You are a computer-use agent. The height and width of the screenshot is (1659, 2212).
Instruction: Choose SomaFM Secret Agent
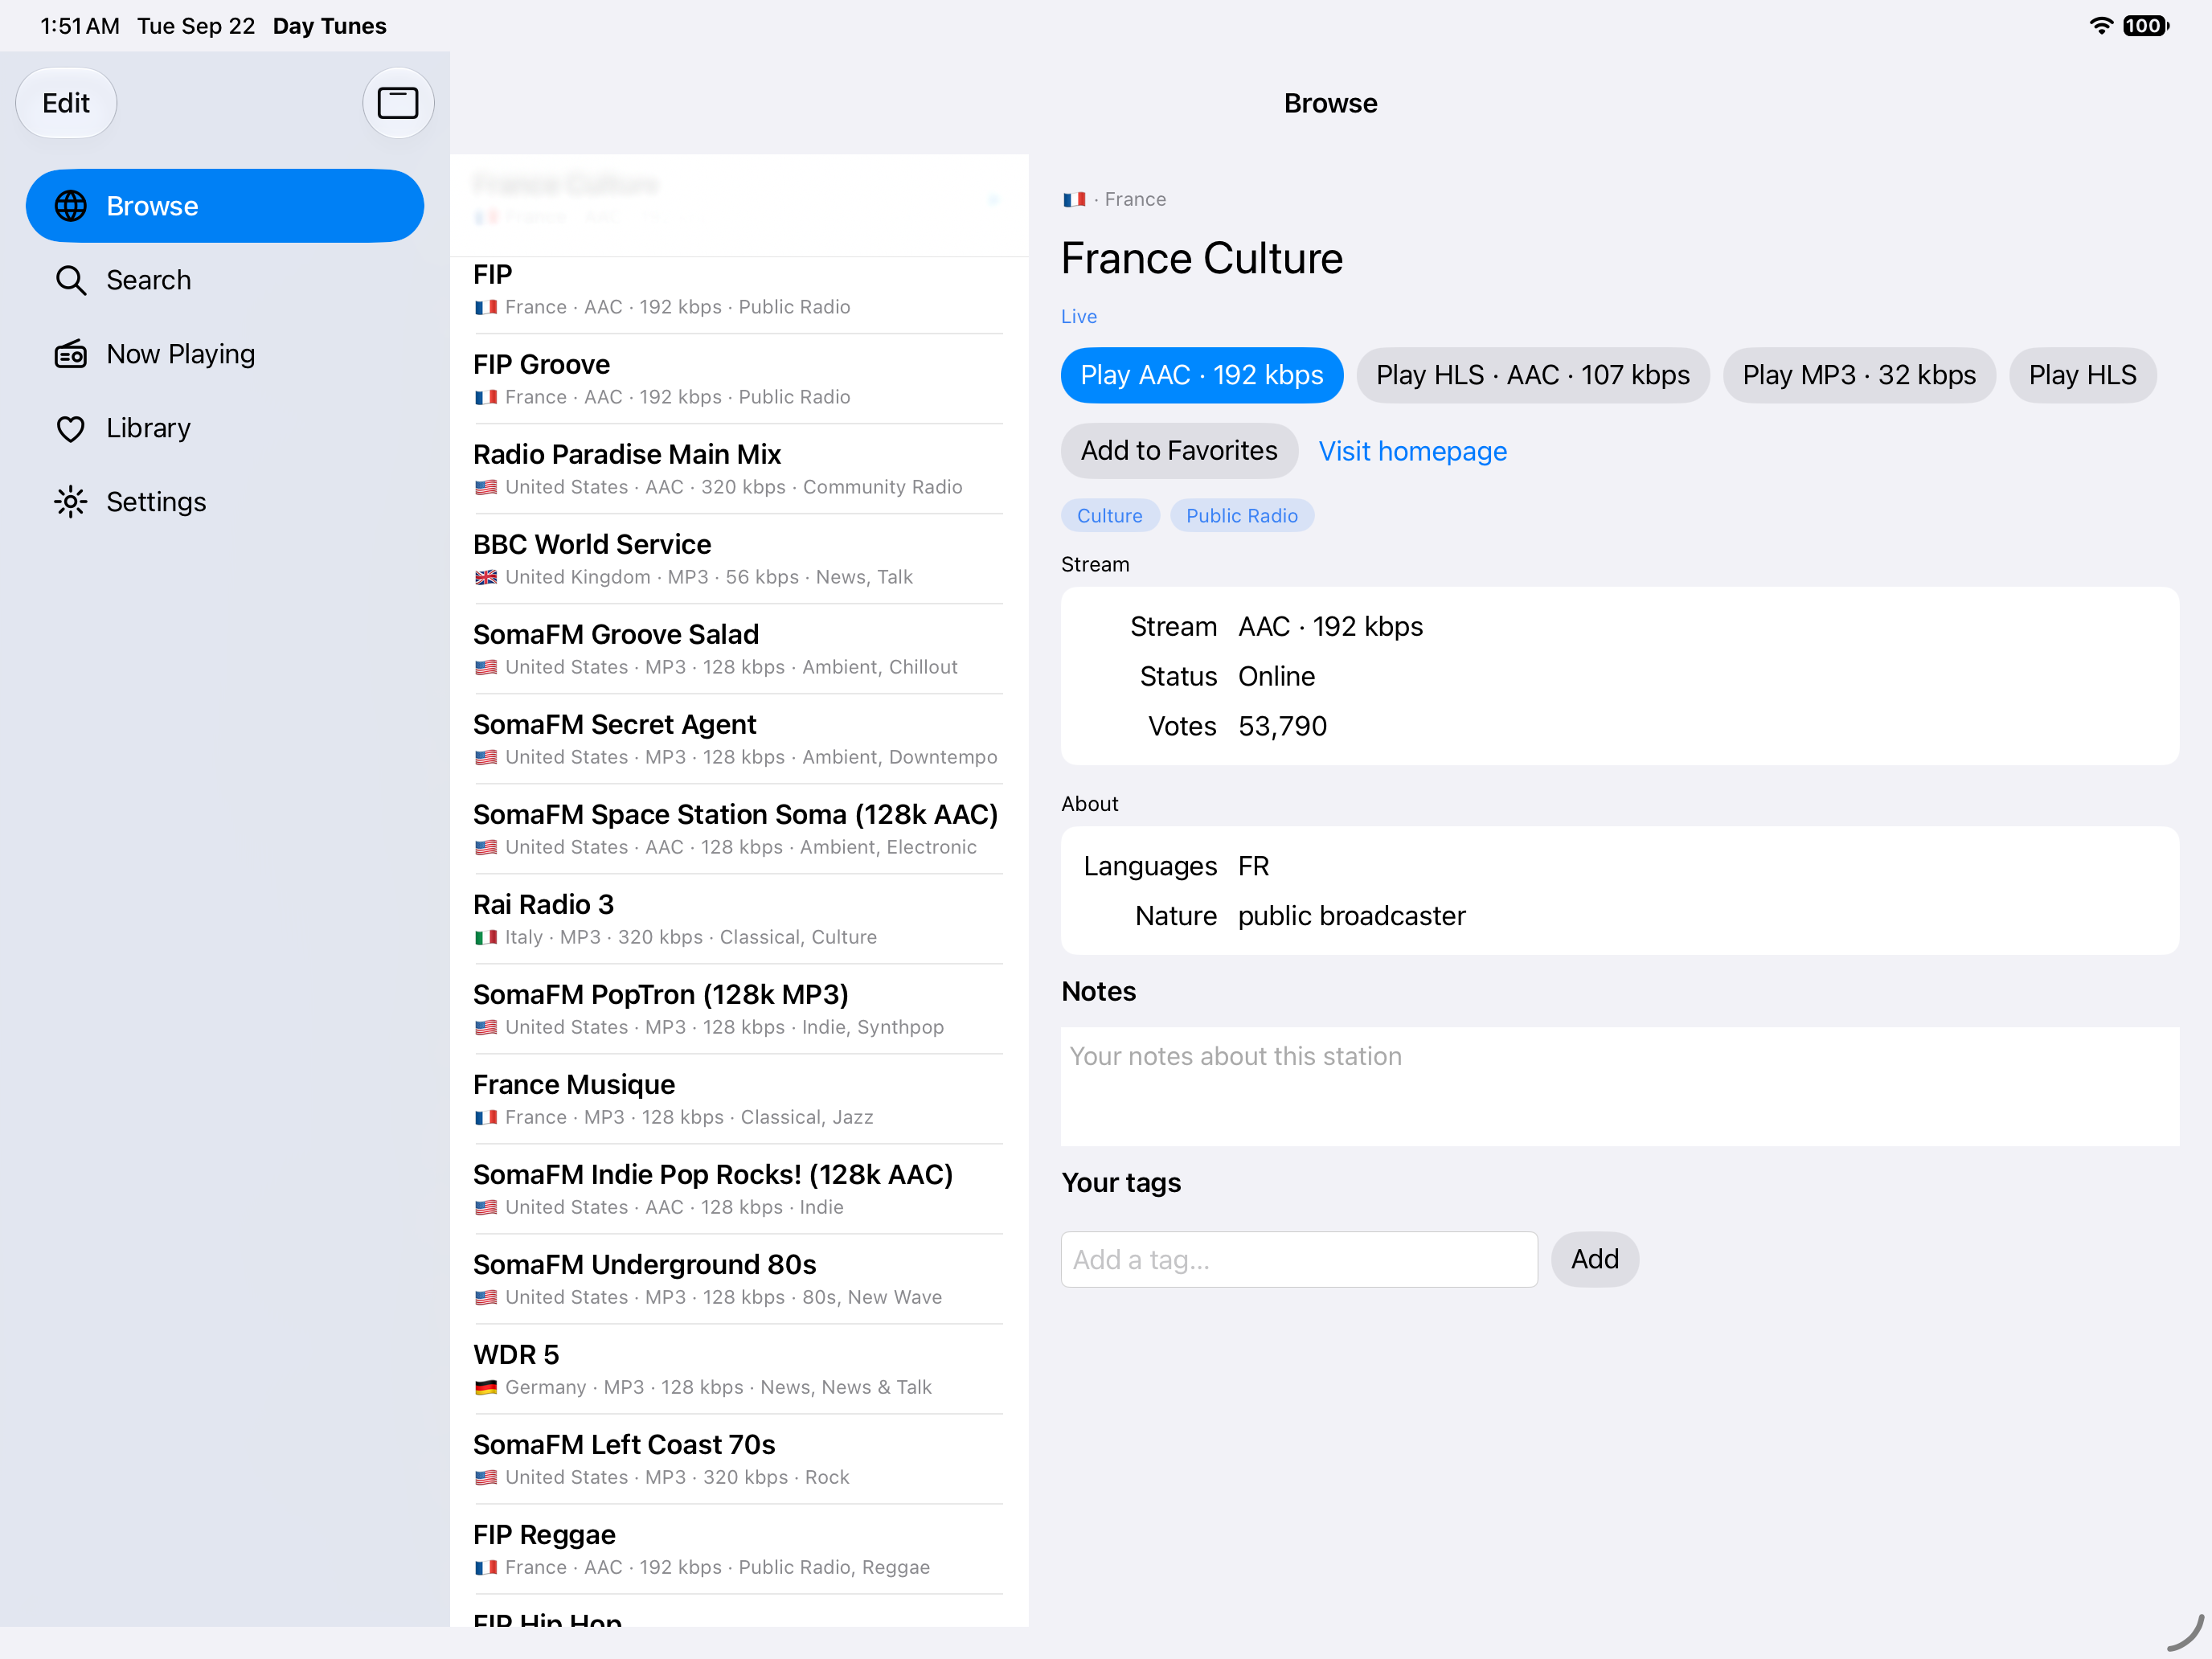pos(739,739)
